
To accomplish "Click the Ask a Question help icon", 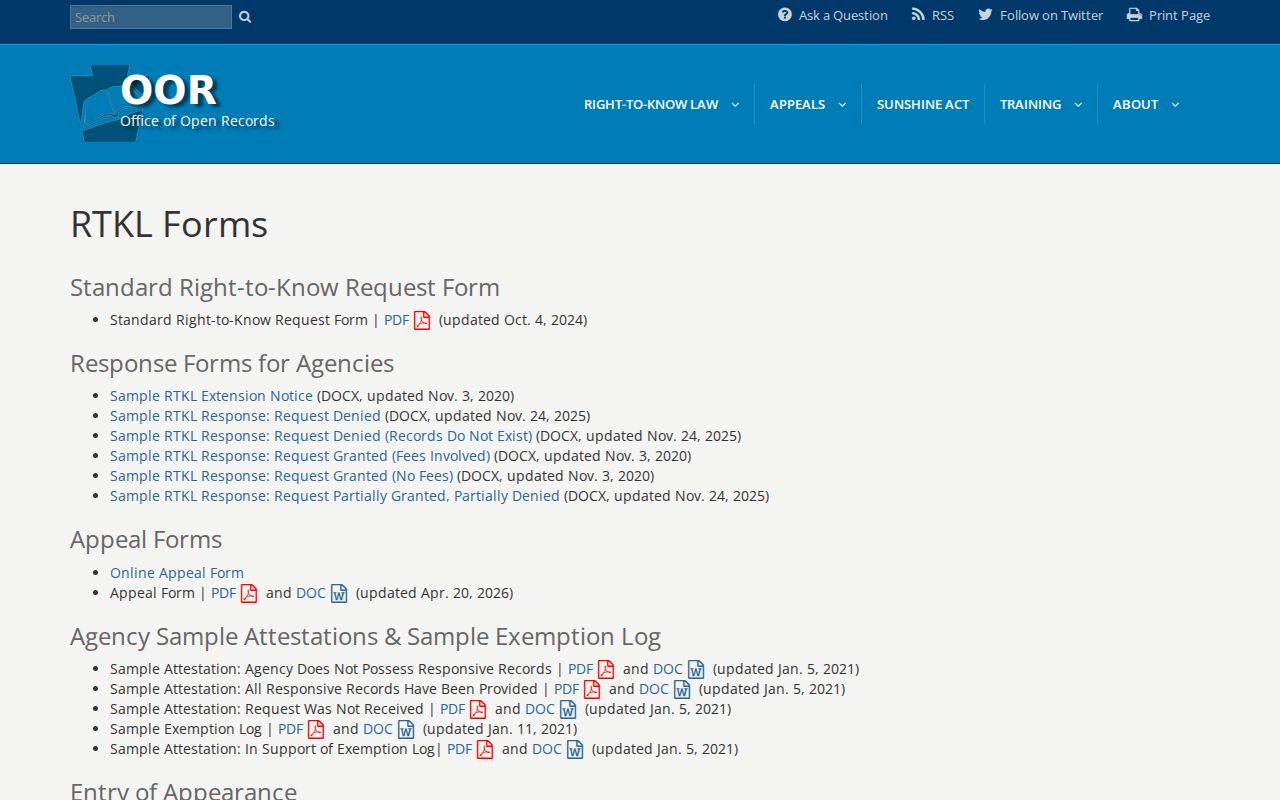I will click(785, 15).
